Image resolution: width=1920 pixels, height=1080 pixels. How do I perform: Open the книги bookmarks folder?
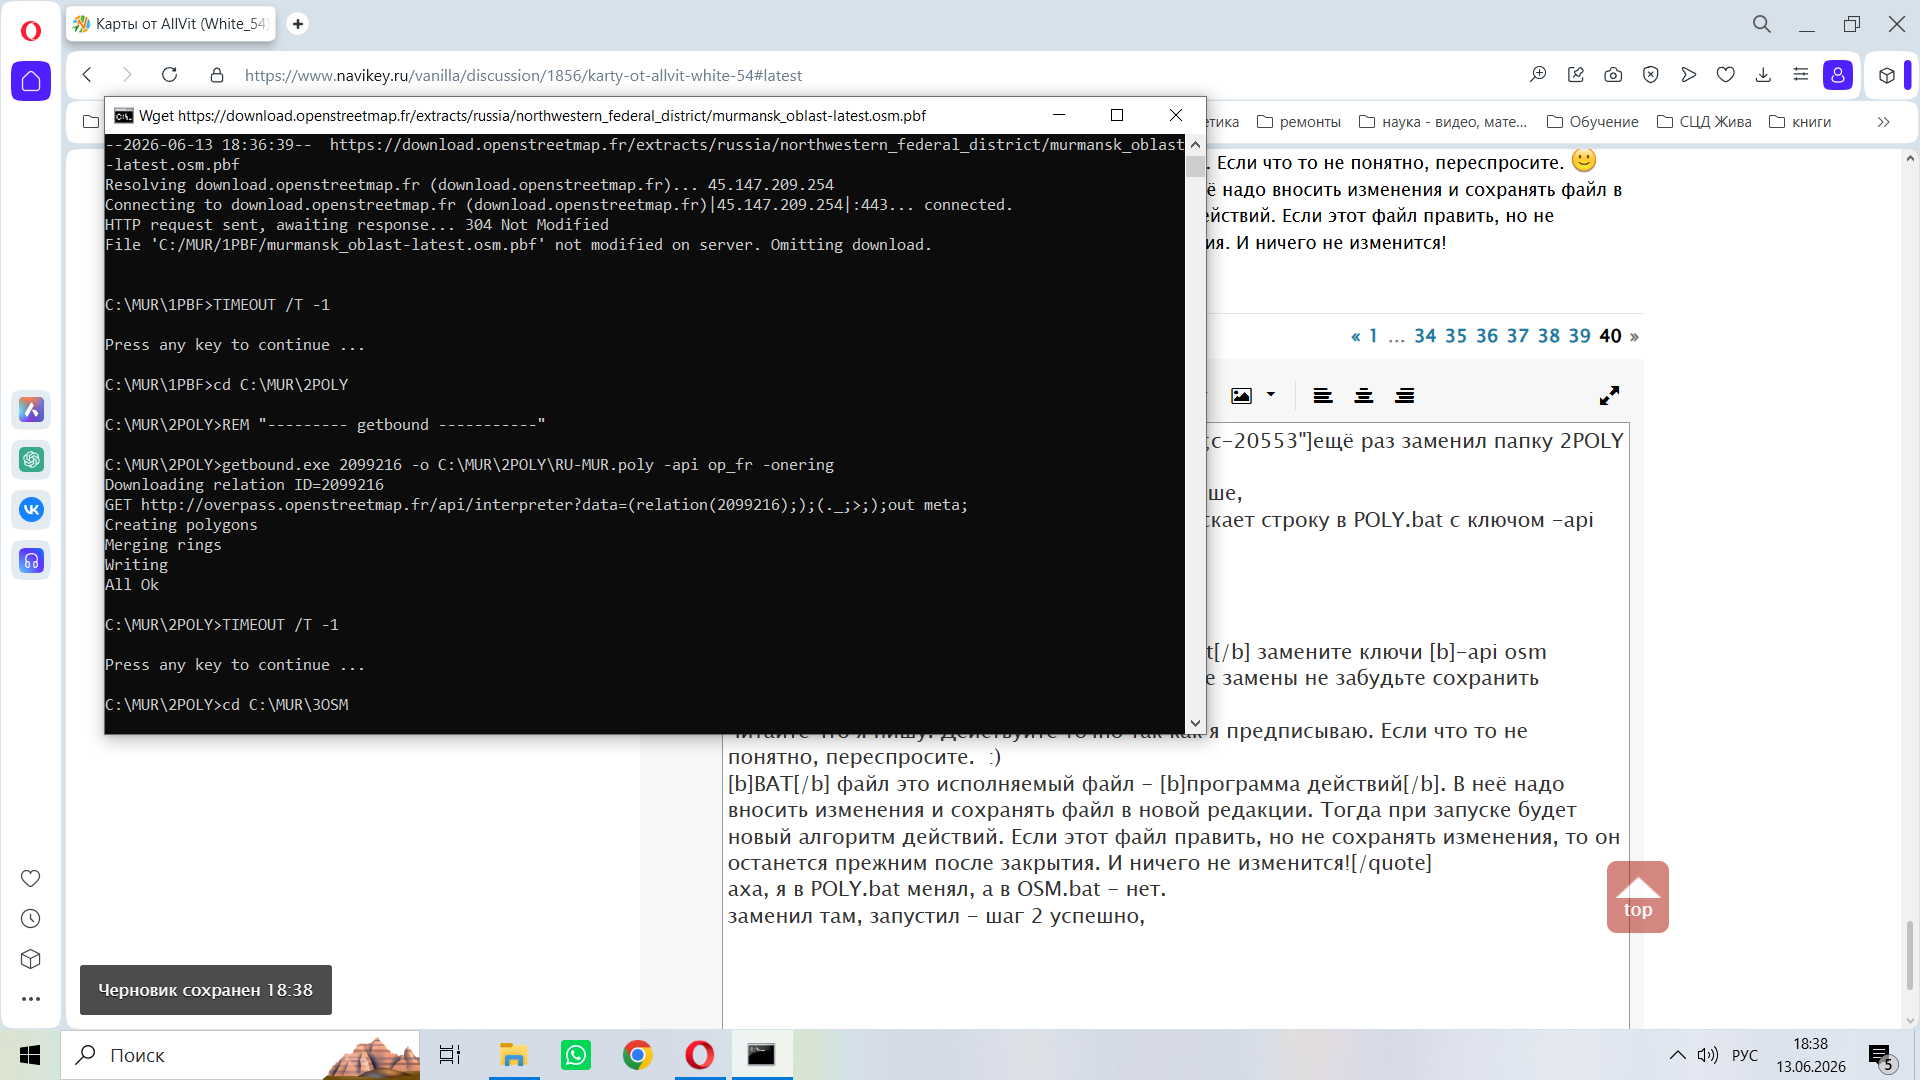[1800, 122]
